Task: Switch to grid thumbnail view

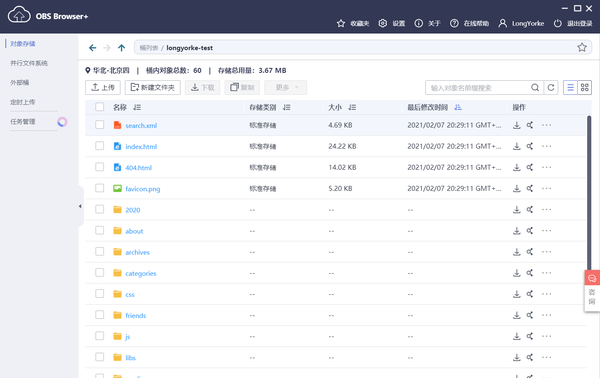Action: click(x=584, y=88)
